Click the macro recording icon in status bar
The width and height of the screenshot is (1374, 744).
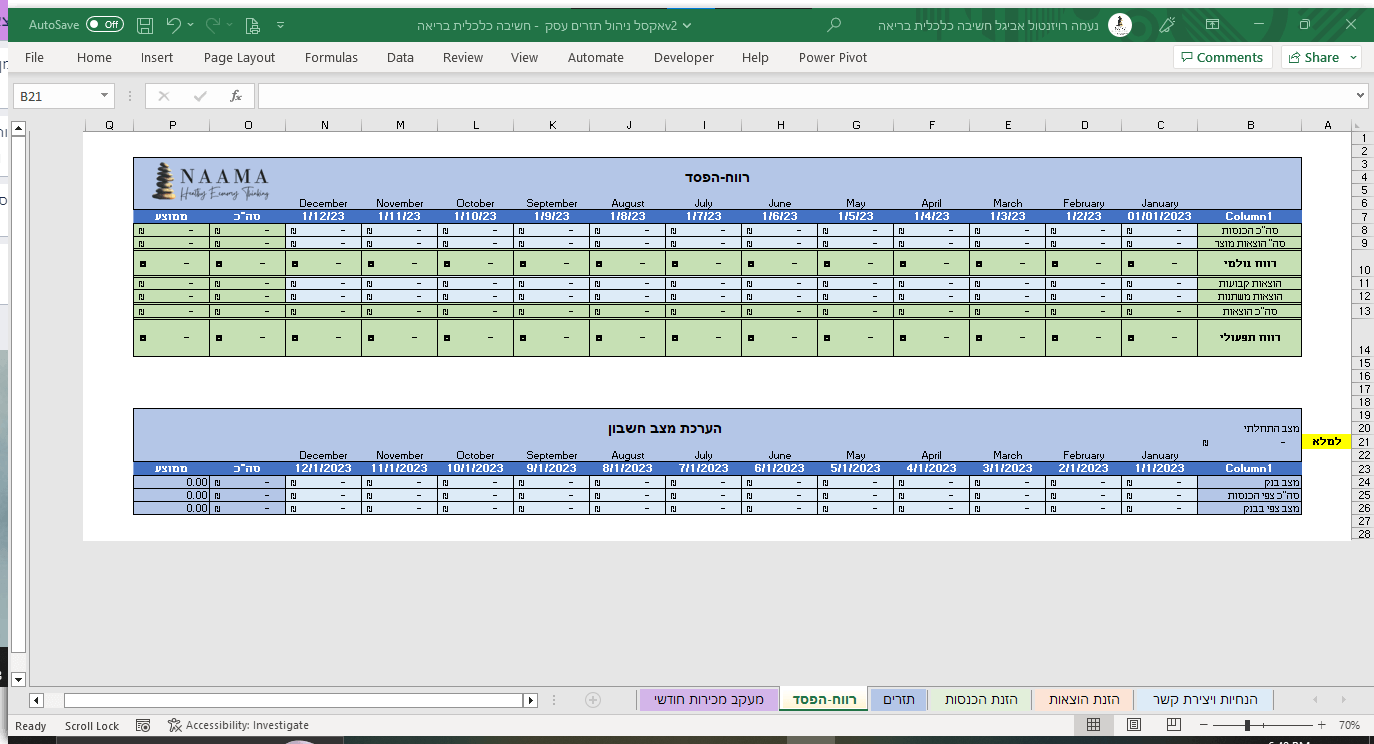coord(143,725)
